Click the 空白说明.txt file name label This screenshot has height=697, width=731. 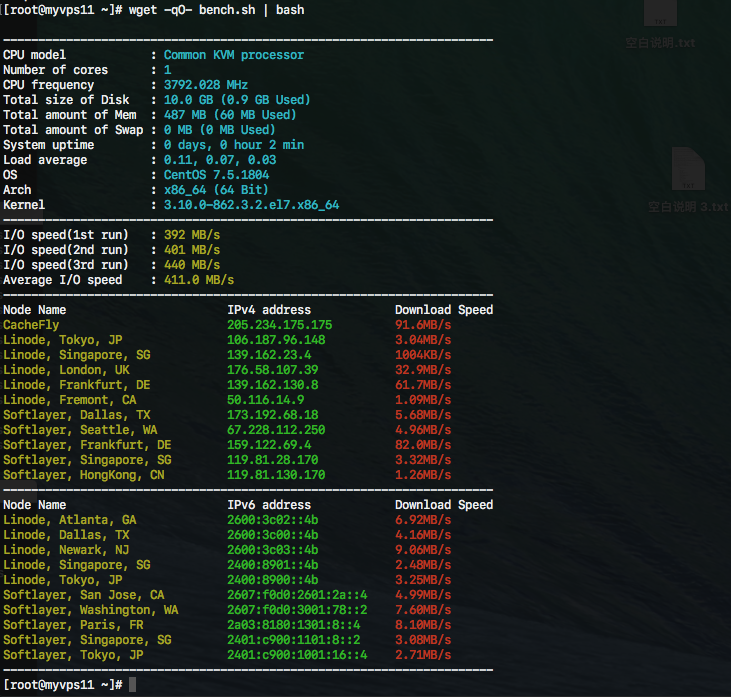659,43
